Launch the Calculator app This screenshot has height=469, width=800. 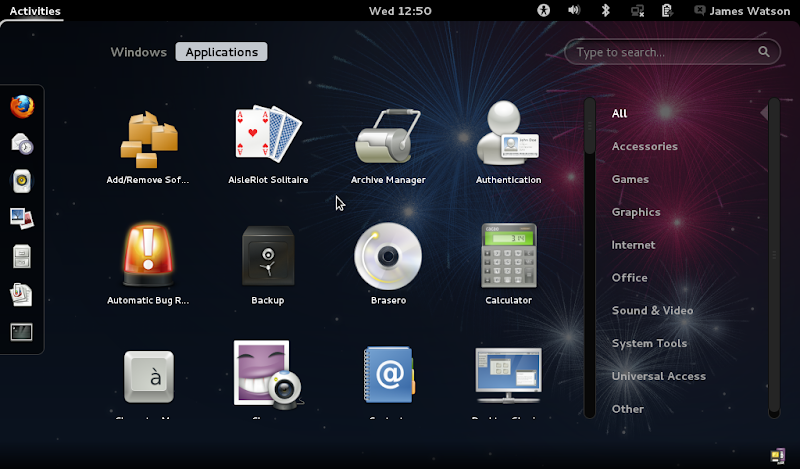(509, 256)
